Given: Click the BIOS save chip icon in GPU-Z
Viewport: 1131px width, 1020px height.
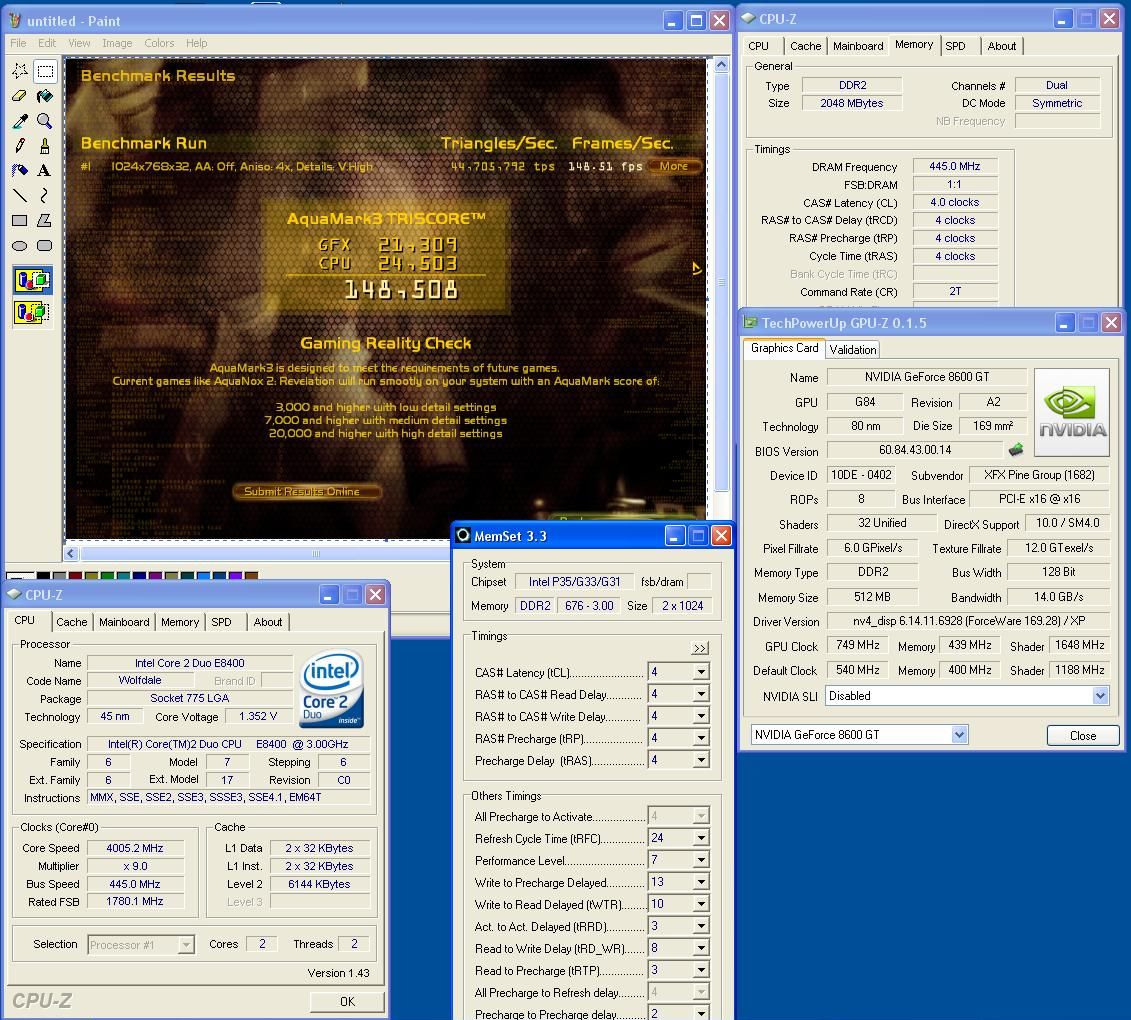Looking at the screenshot, I should [x=1016, y=450].
